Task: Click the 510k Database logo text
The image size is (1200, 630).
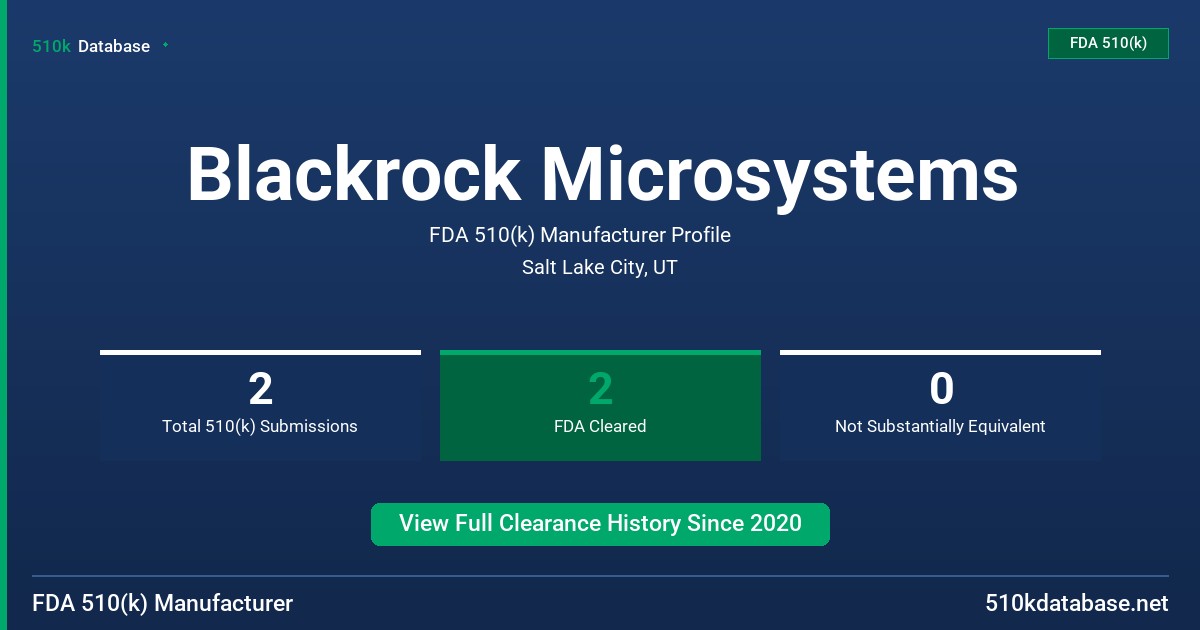Action: pyautogui.click(x=91, y=46)
